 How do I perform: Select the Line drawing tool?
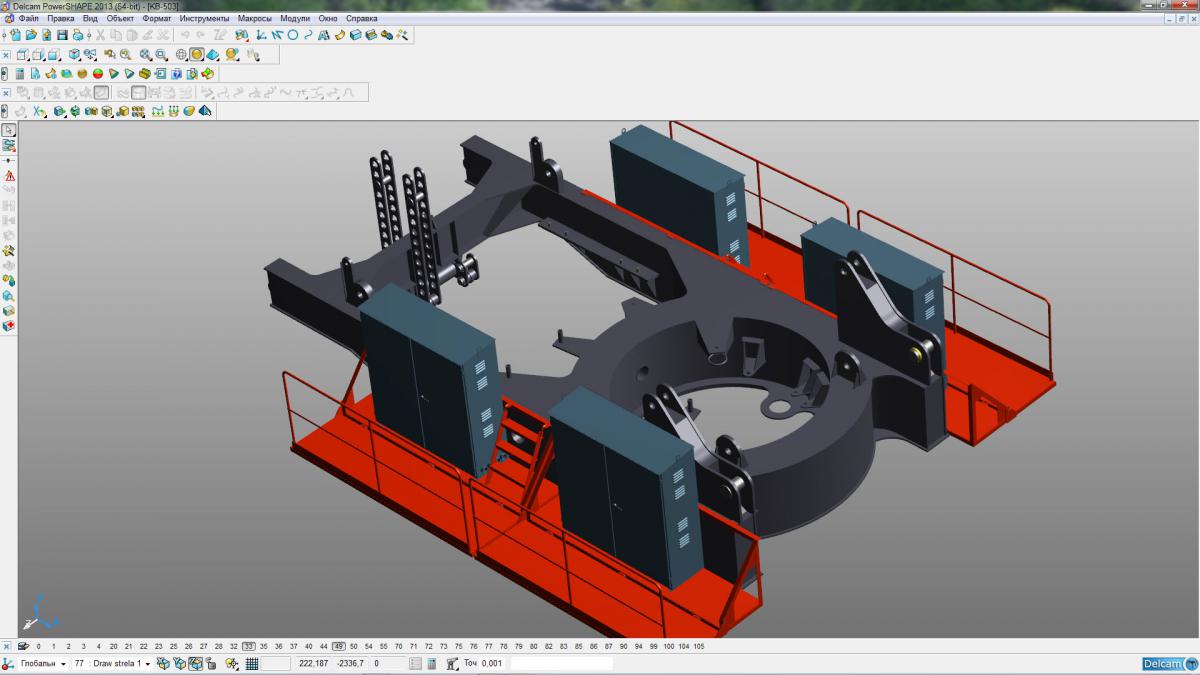click(277, 34)
